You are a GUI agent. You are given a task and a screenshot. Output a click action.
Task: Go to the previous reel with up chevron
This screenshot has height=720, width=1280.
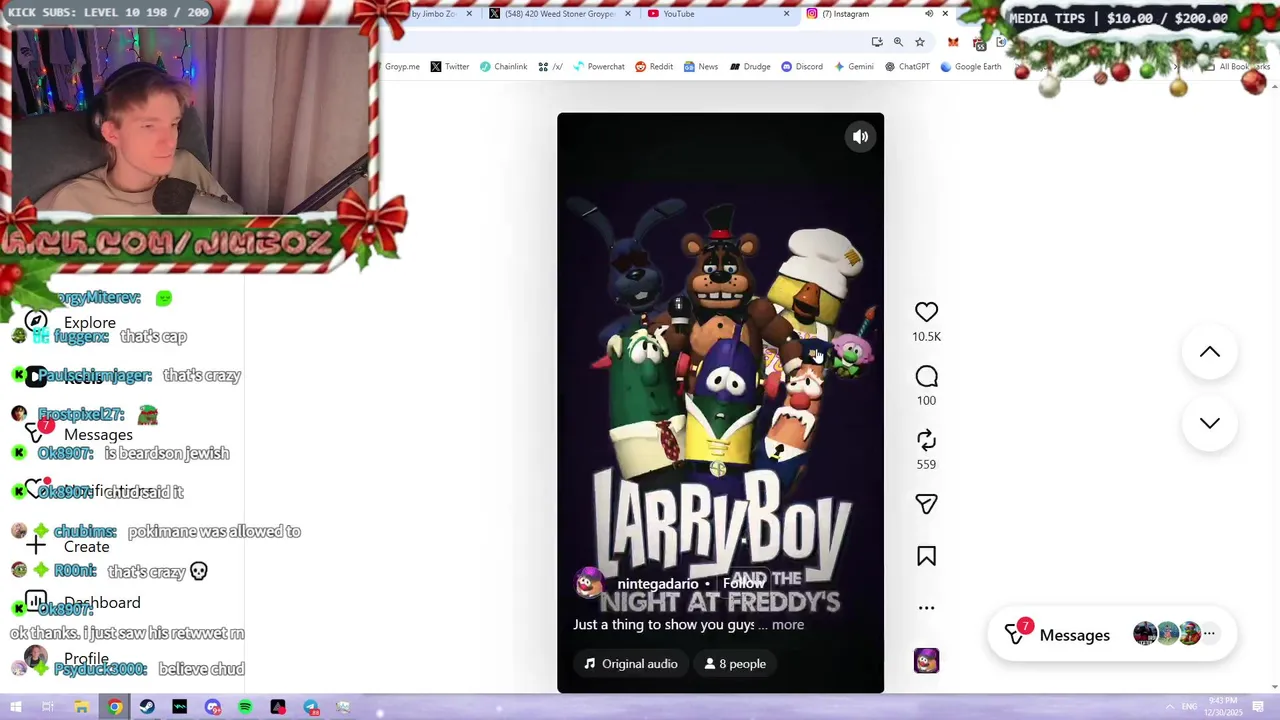click(1210, 352)
